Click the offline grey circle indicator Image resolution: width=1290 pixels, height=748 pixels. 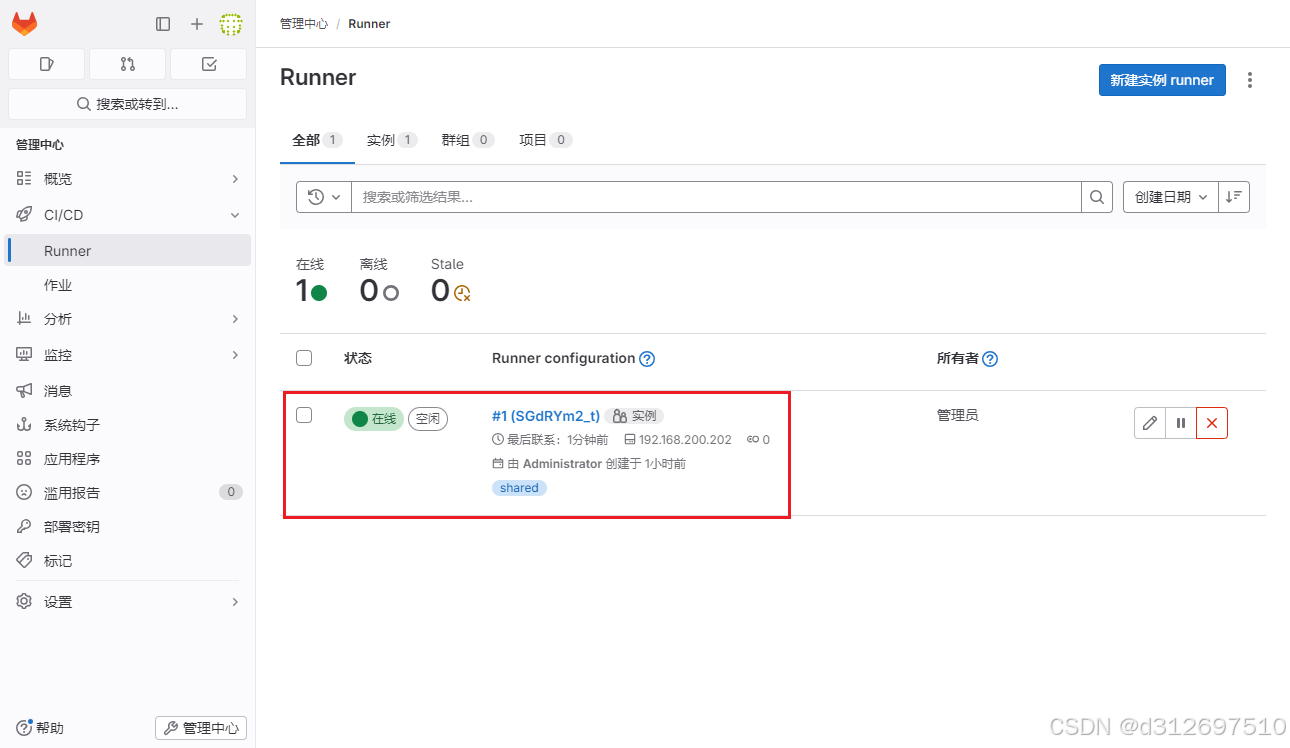(x=391, y=293)
